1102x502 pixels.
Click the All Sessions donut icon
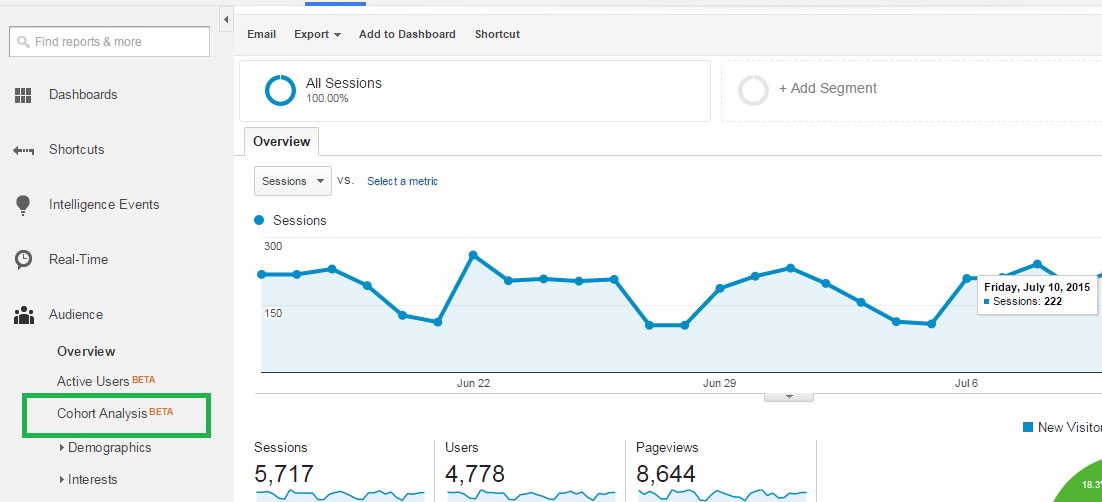(280, 90)
